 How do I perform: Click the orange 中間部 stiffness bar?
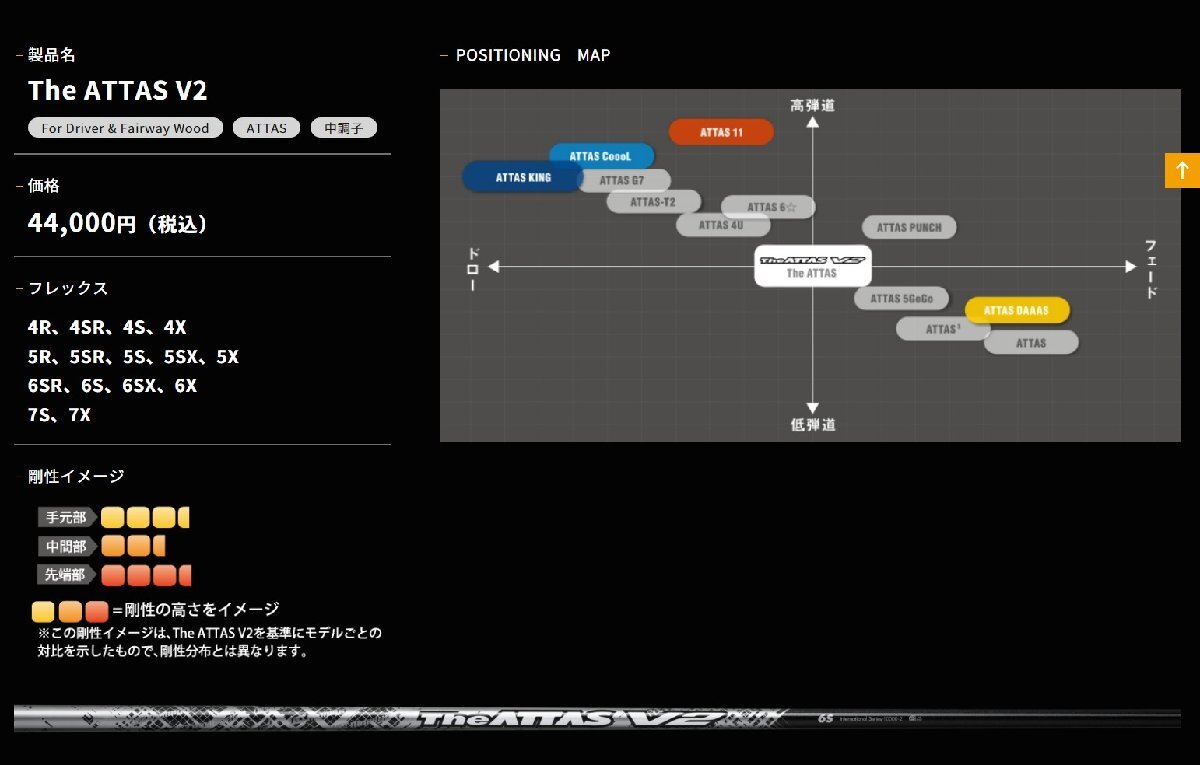pos(133,547)
